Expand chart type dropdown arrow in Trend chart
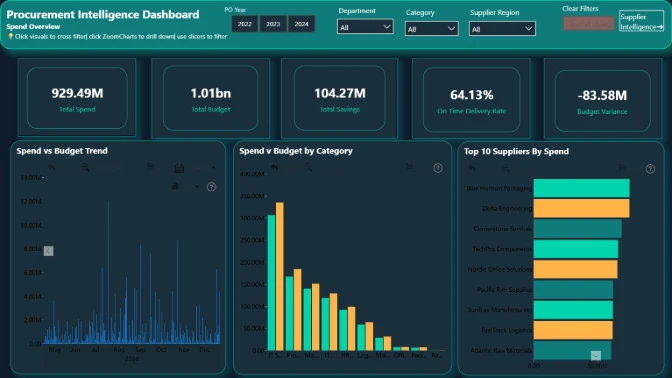The height and width of the screenshot is (378, 672). point(197,186)
